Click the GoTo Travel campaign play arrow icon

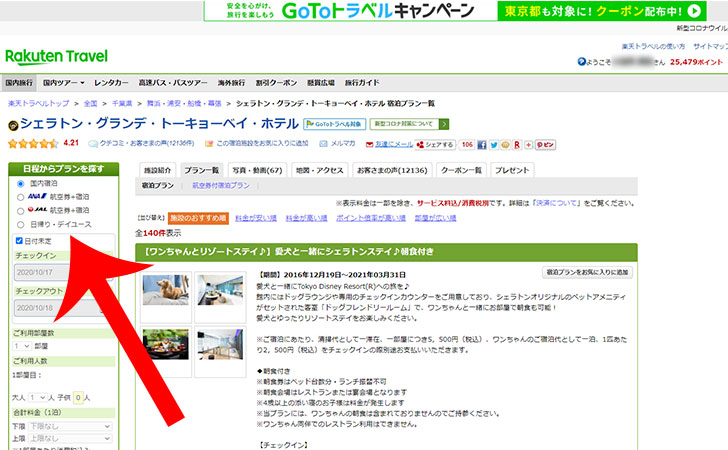[x=694, y=11]
